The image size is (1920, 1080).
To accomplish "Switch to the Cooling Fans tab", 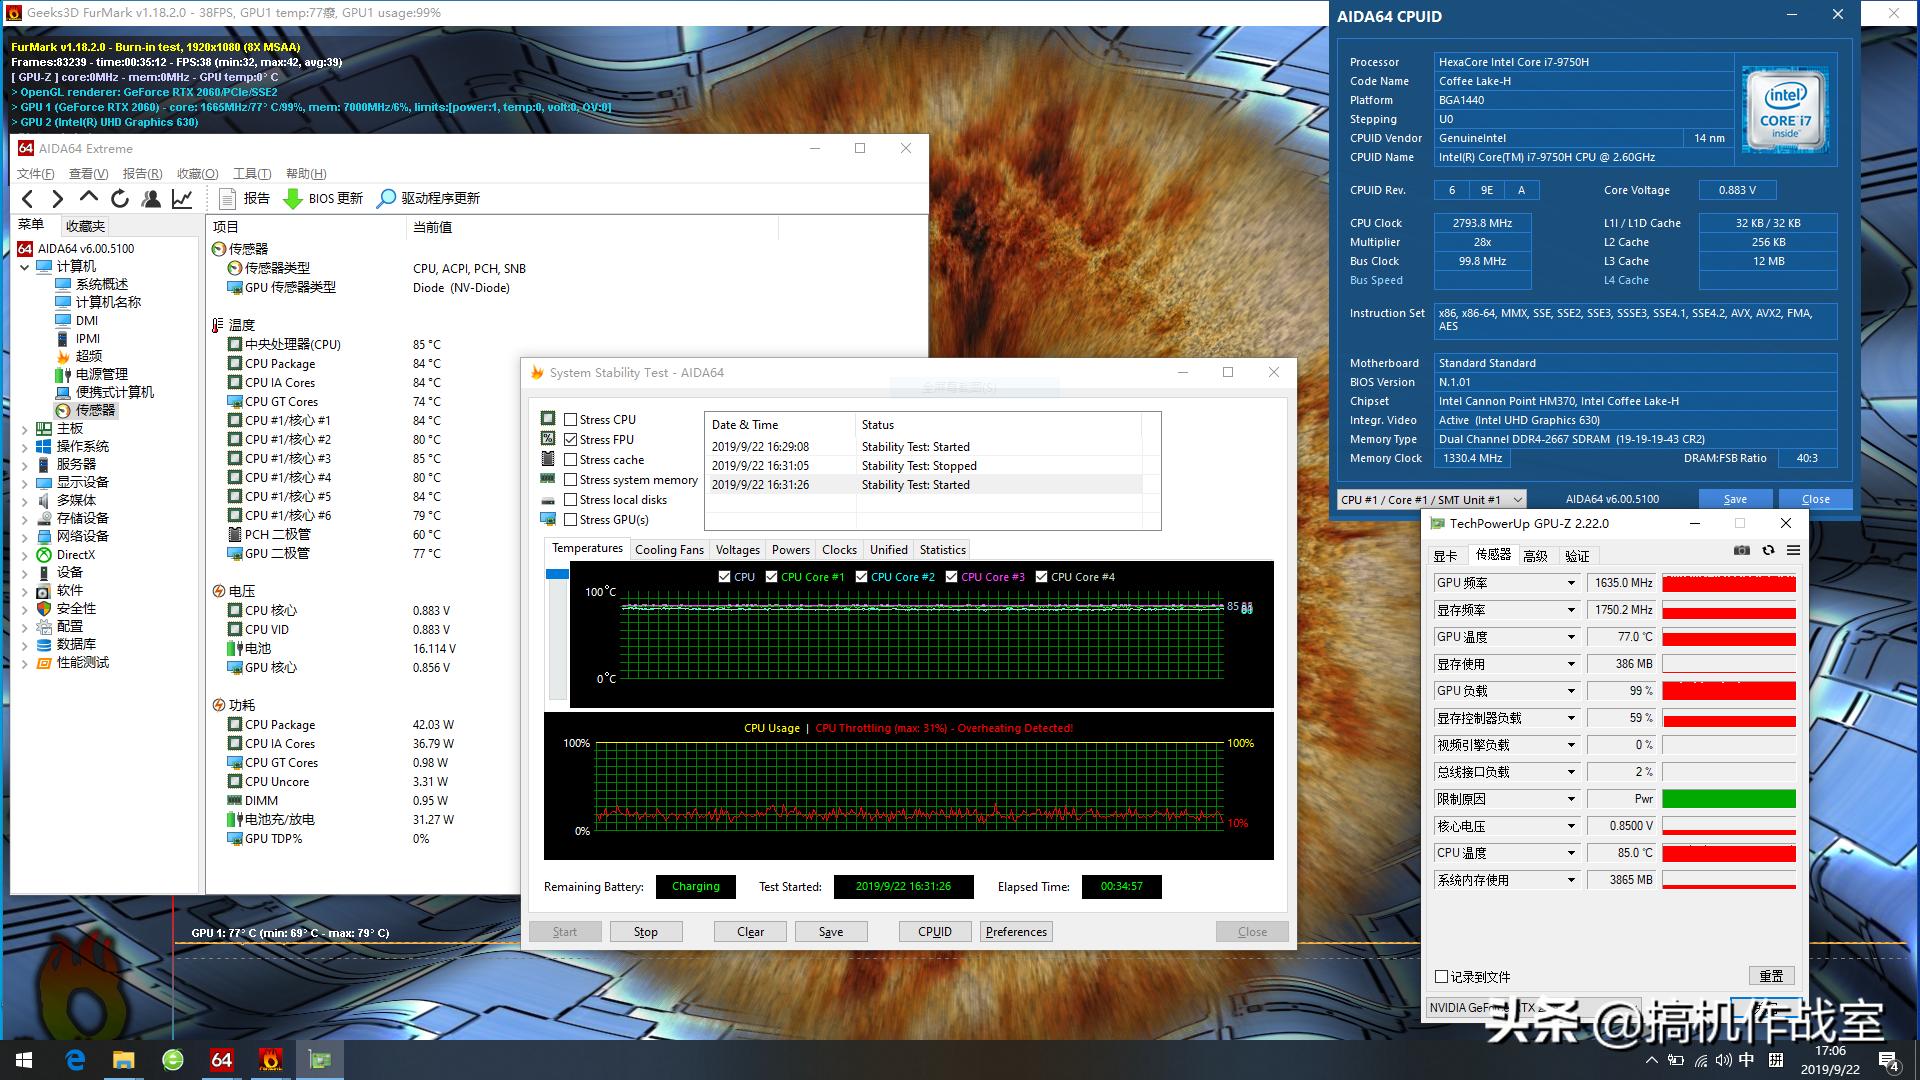I will click(669, 550).
